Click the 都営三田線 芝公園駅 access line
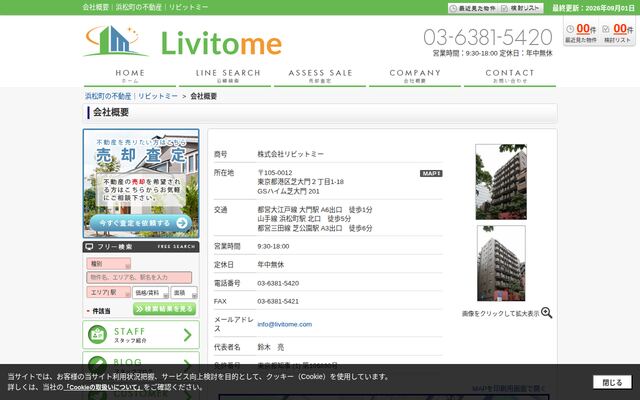This screenshot has width=640, height=400. coord(315,228)
